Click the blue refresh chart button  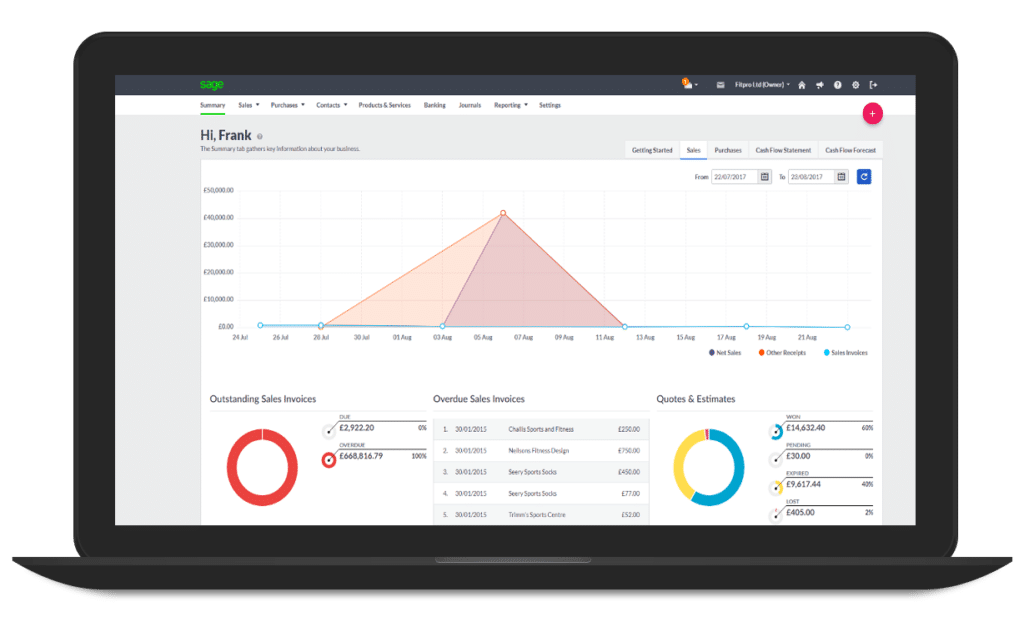864,177
